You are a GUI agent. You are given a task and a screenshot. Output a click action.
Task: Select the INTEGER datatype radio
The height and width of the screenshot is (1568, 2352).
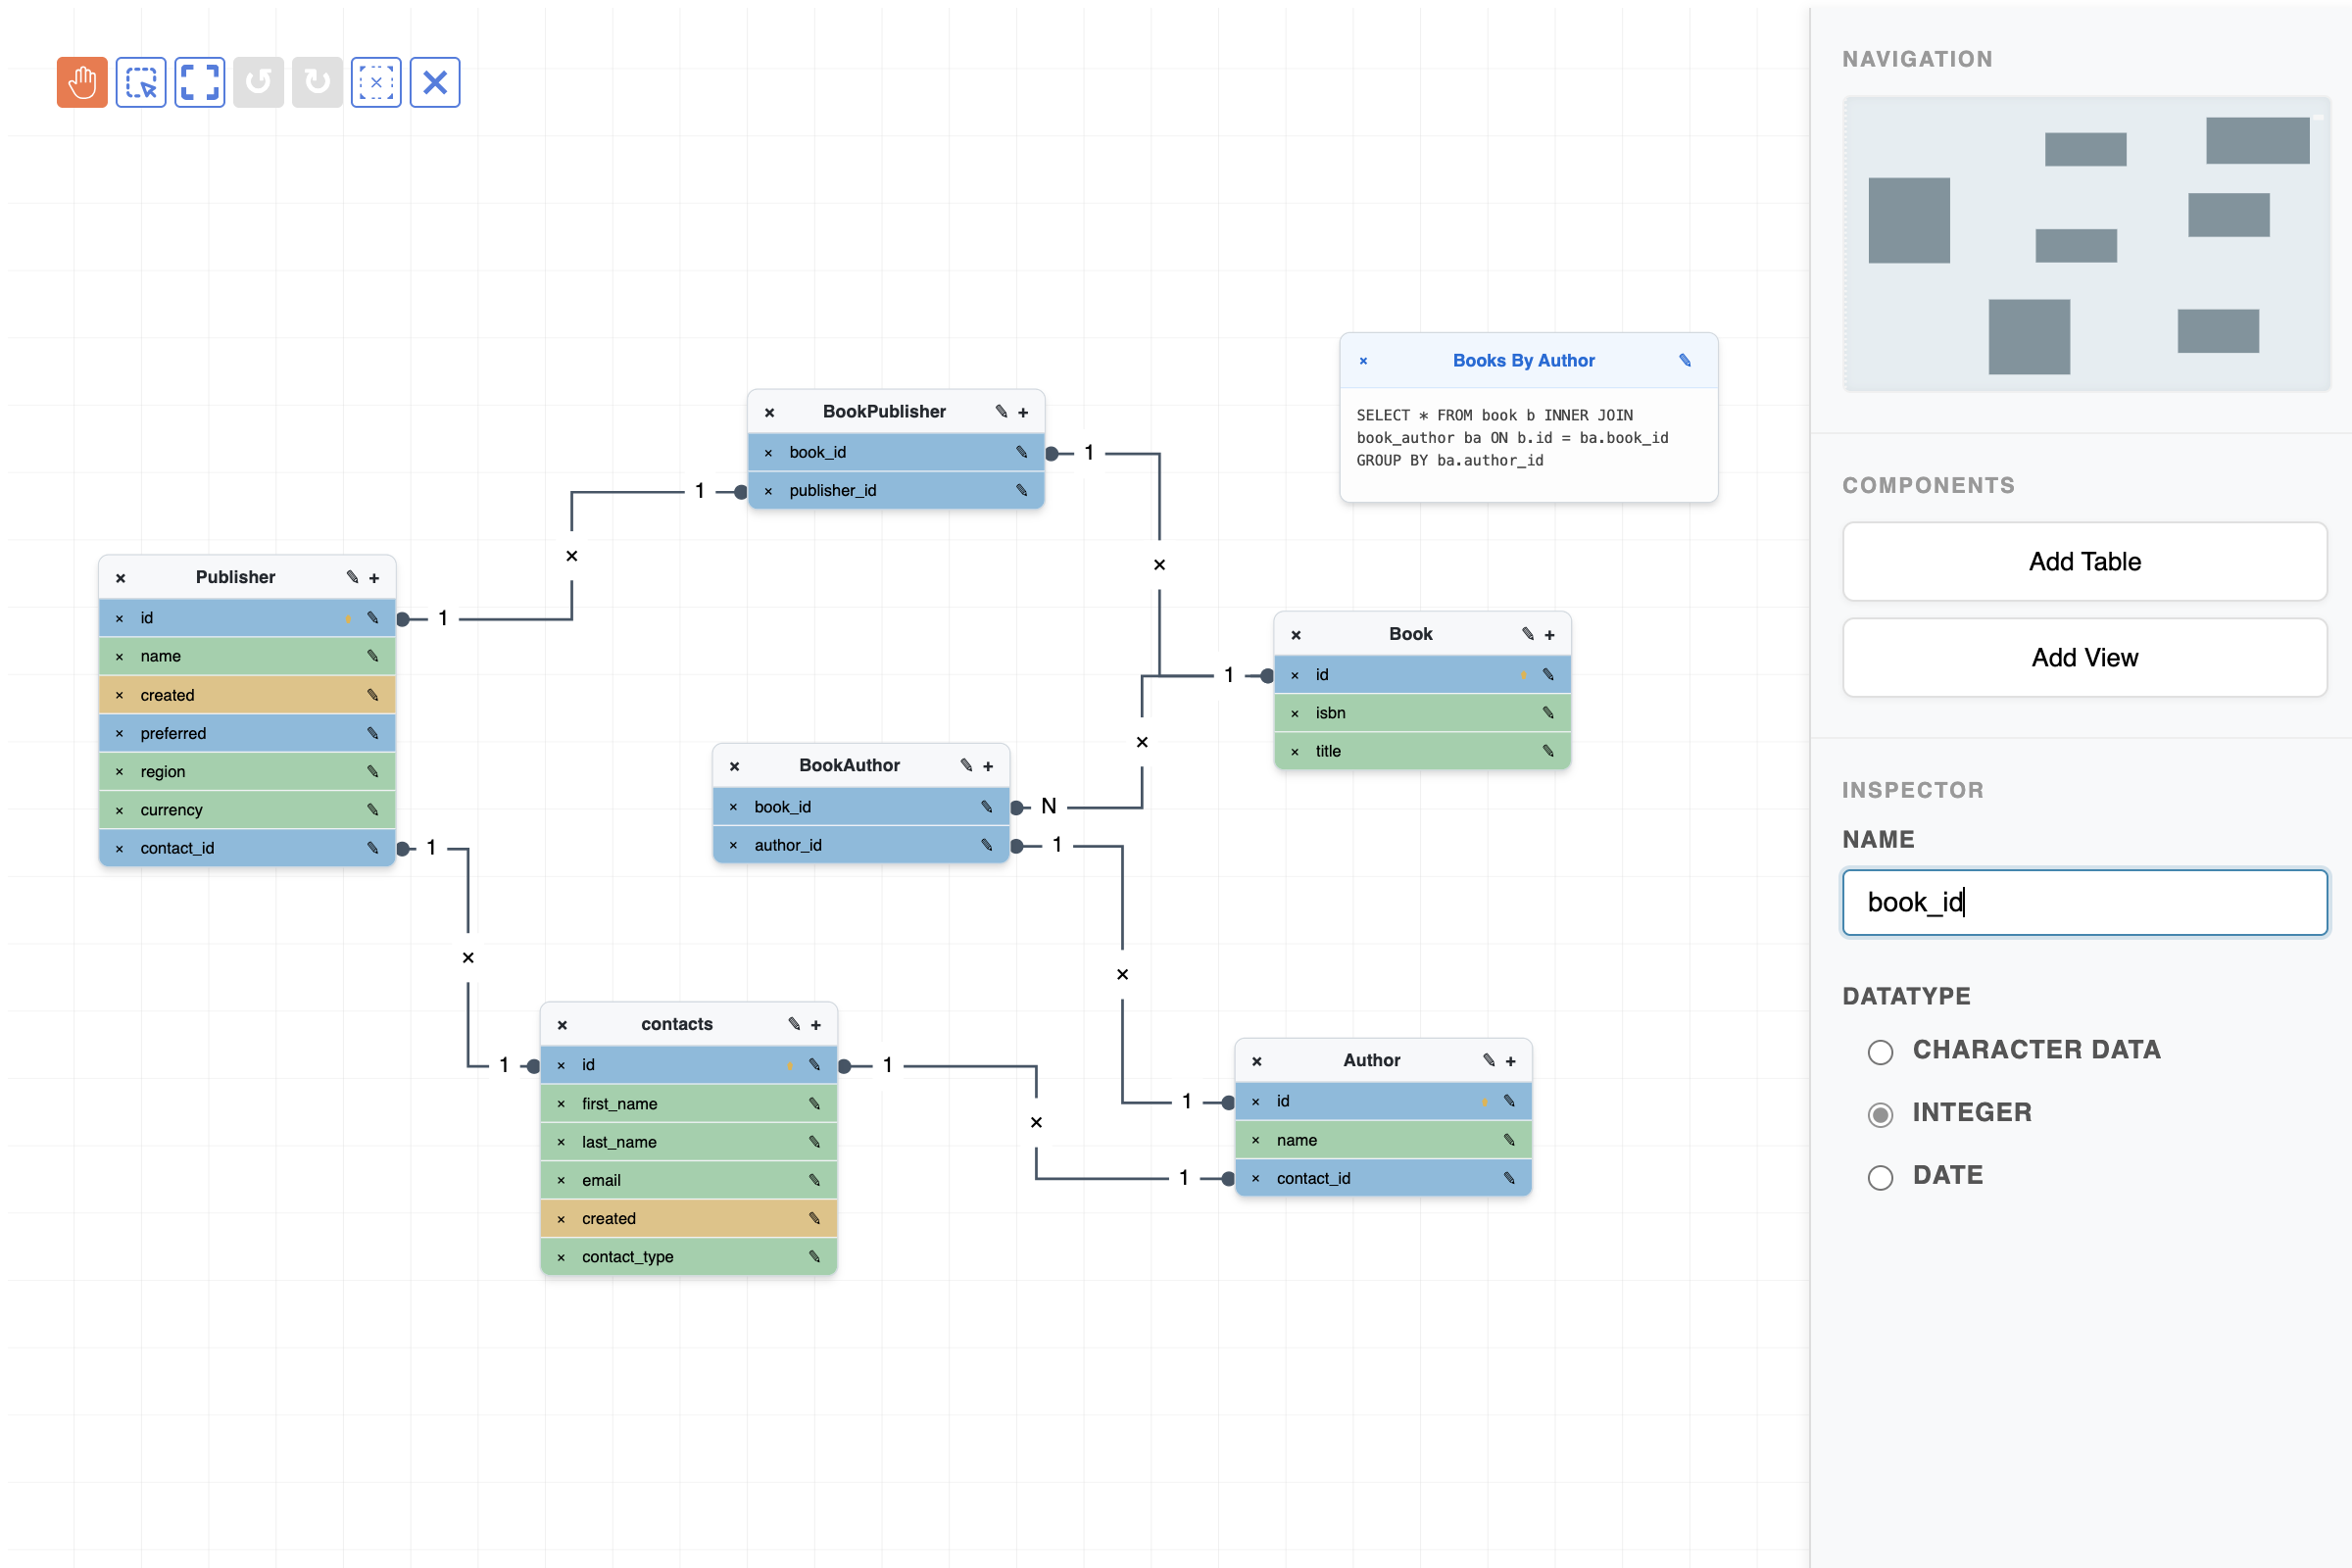pos(1880,1115)
